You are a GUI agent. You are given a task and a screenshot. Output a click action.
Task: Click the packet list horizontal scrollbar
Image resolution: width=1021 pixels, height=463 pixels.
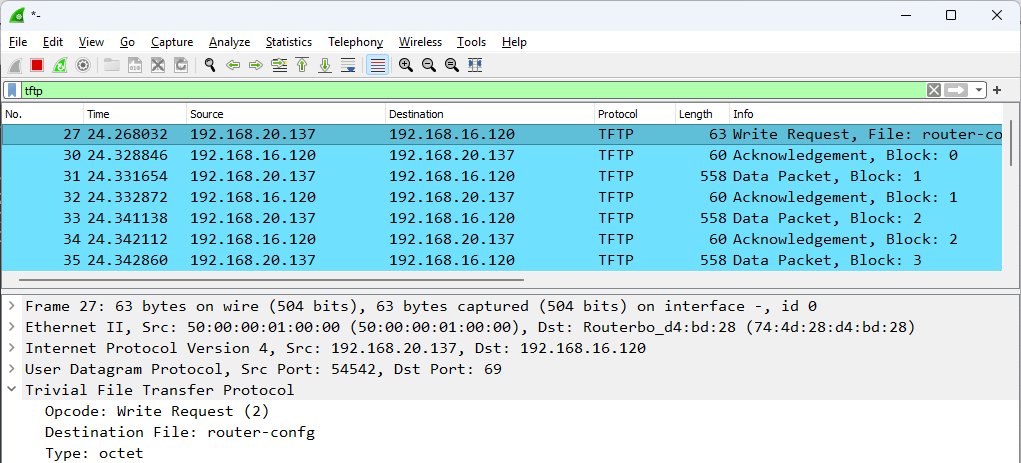point(272,280)
